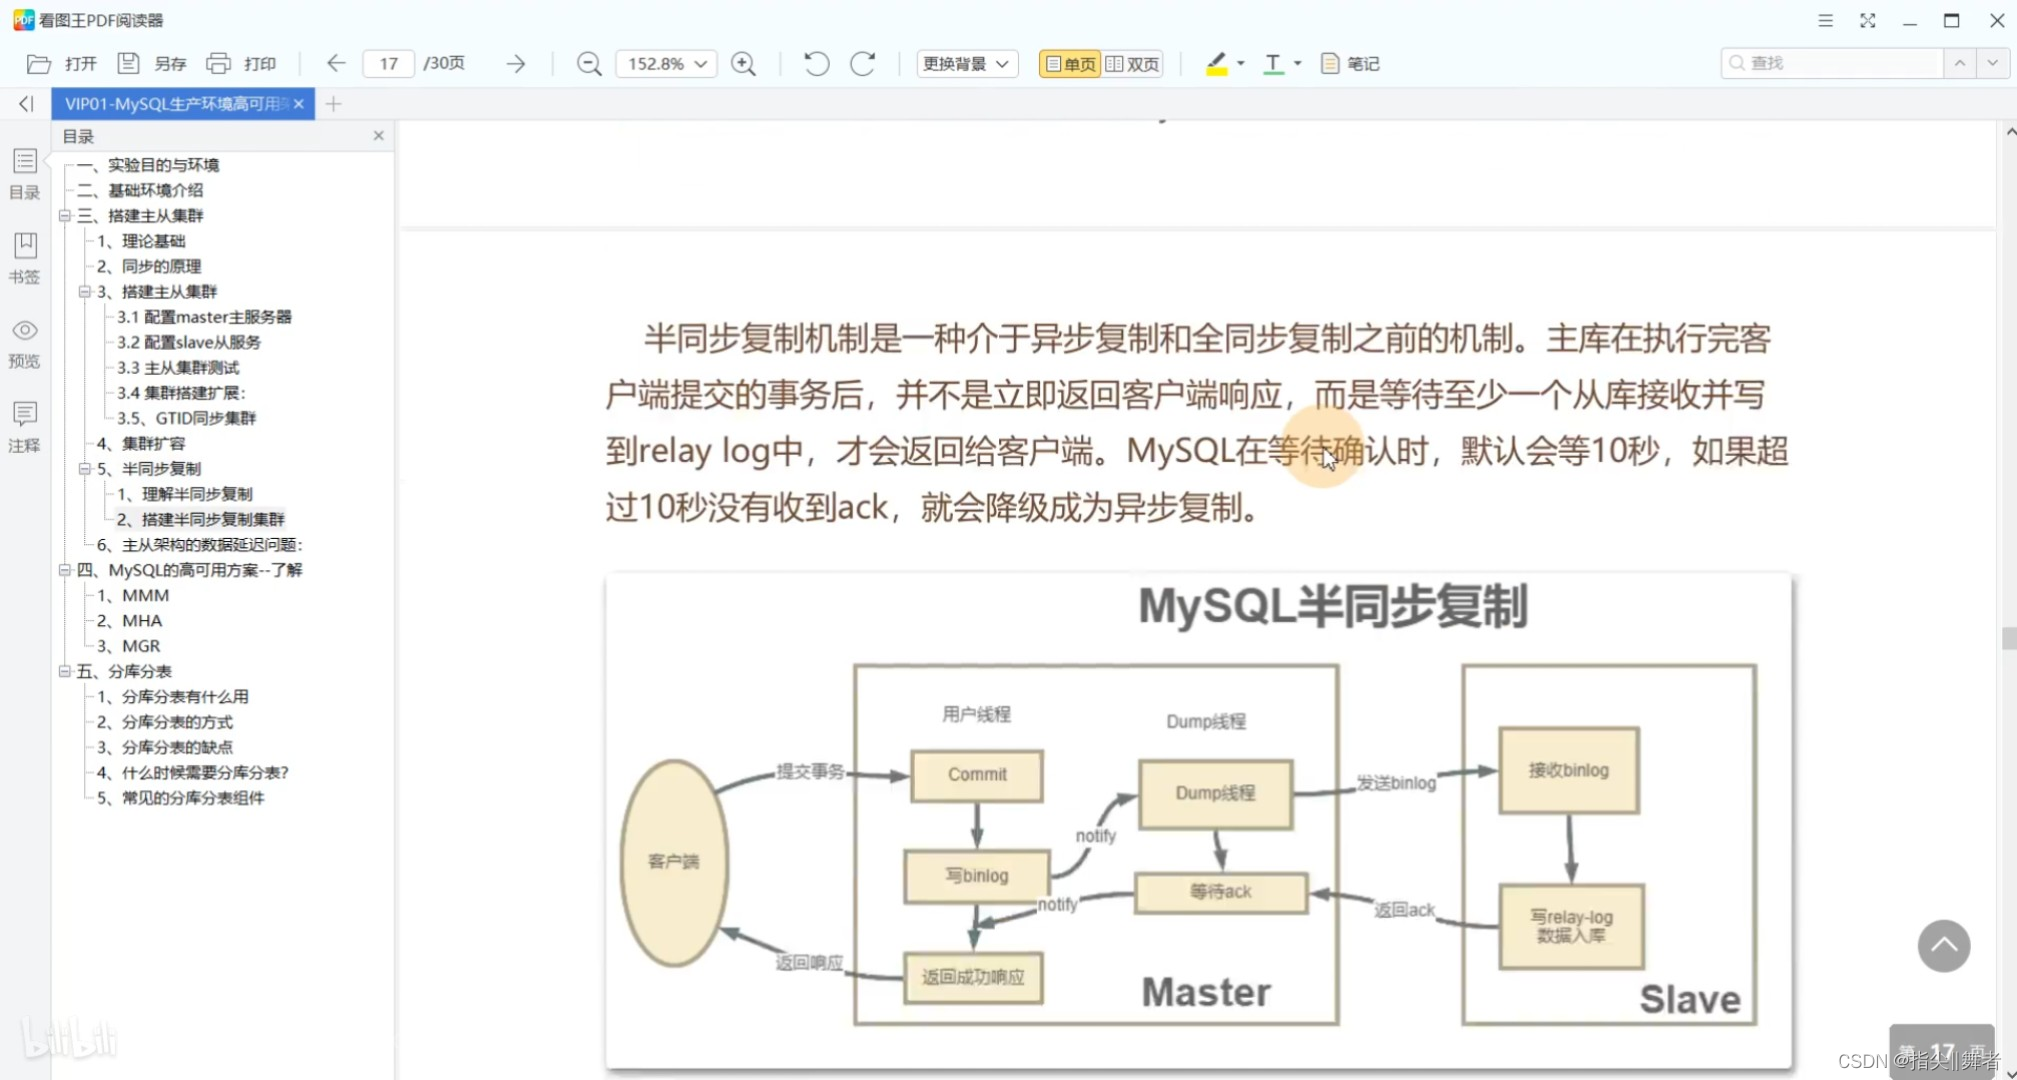Rotate the page clockwise

pos(863,64)
